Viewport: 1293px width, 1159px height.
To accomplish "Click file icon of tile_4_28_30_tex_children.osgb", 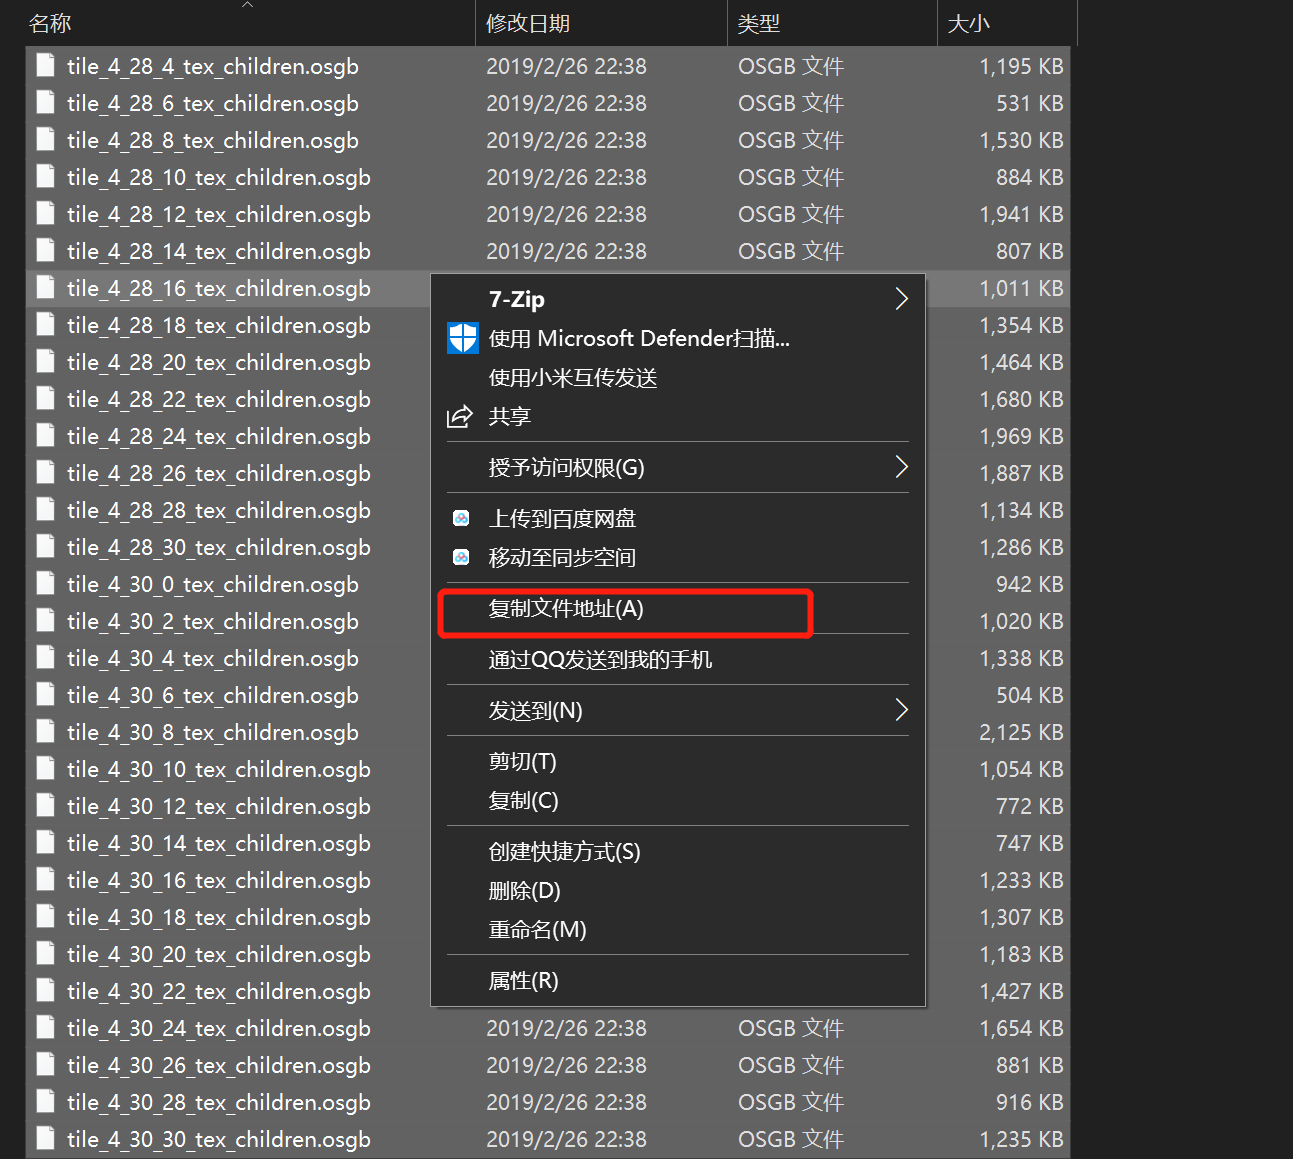I will tap(45, 547).
